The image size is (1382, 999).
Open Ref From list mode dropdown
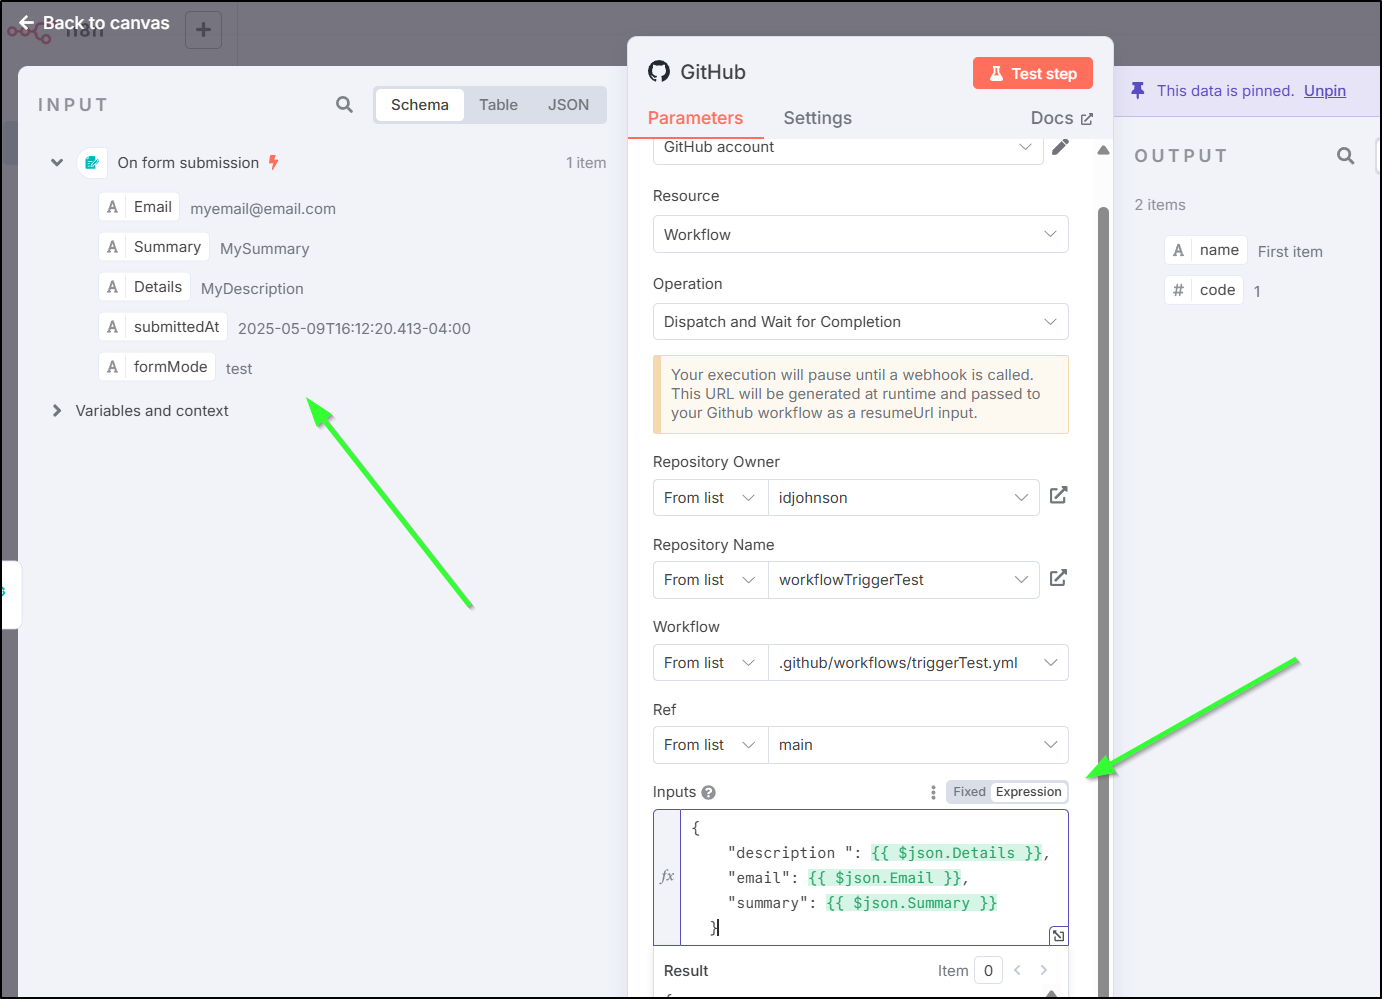pos(710,745)
